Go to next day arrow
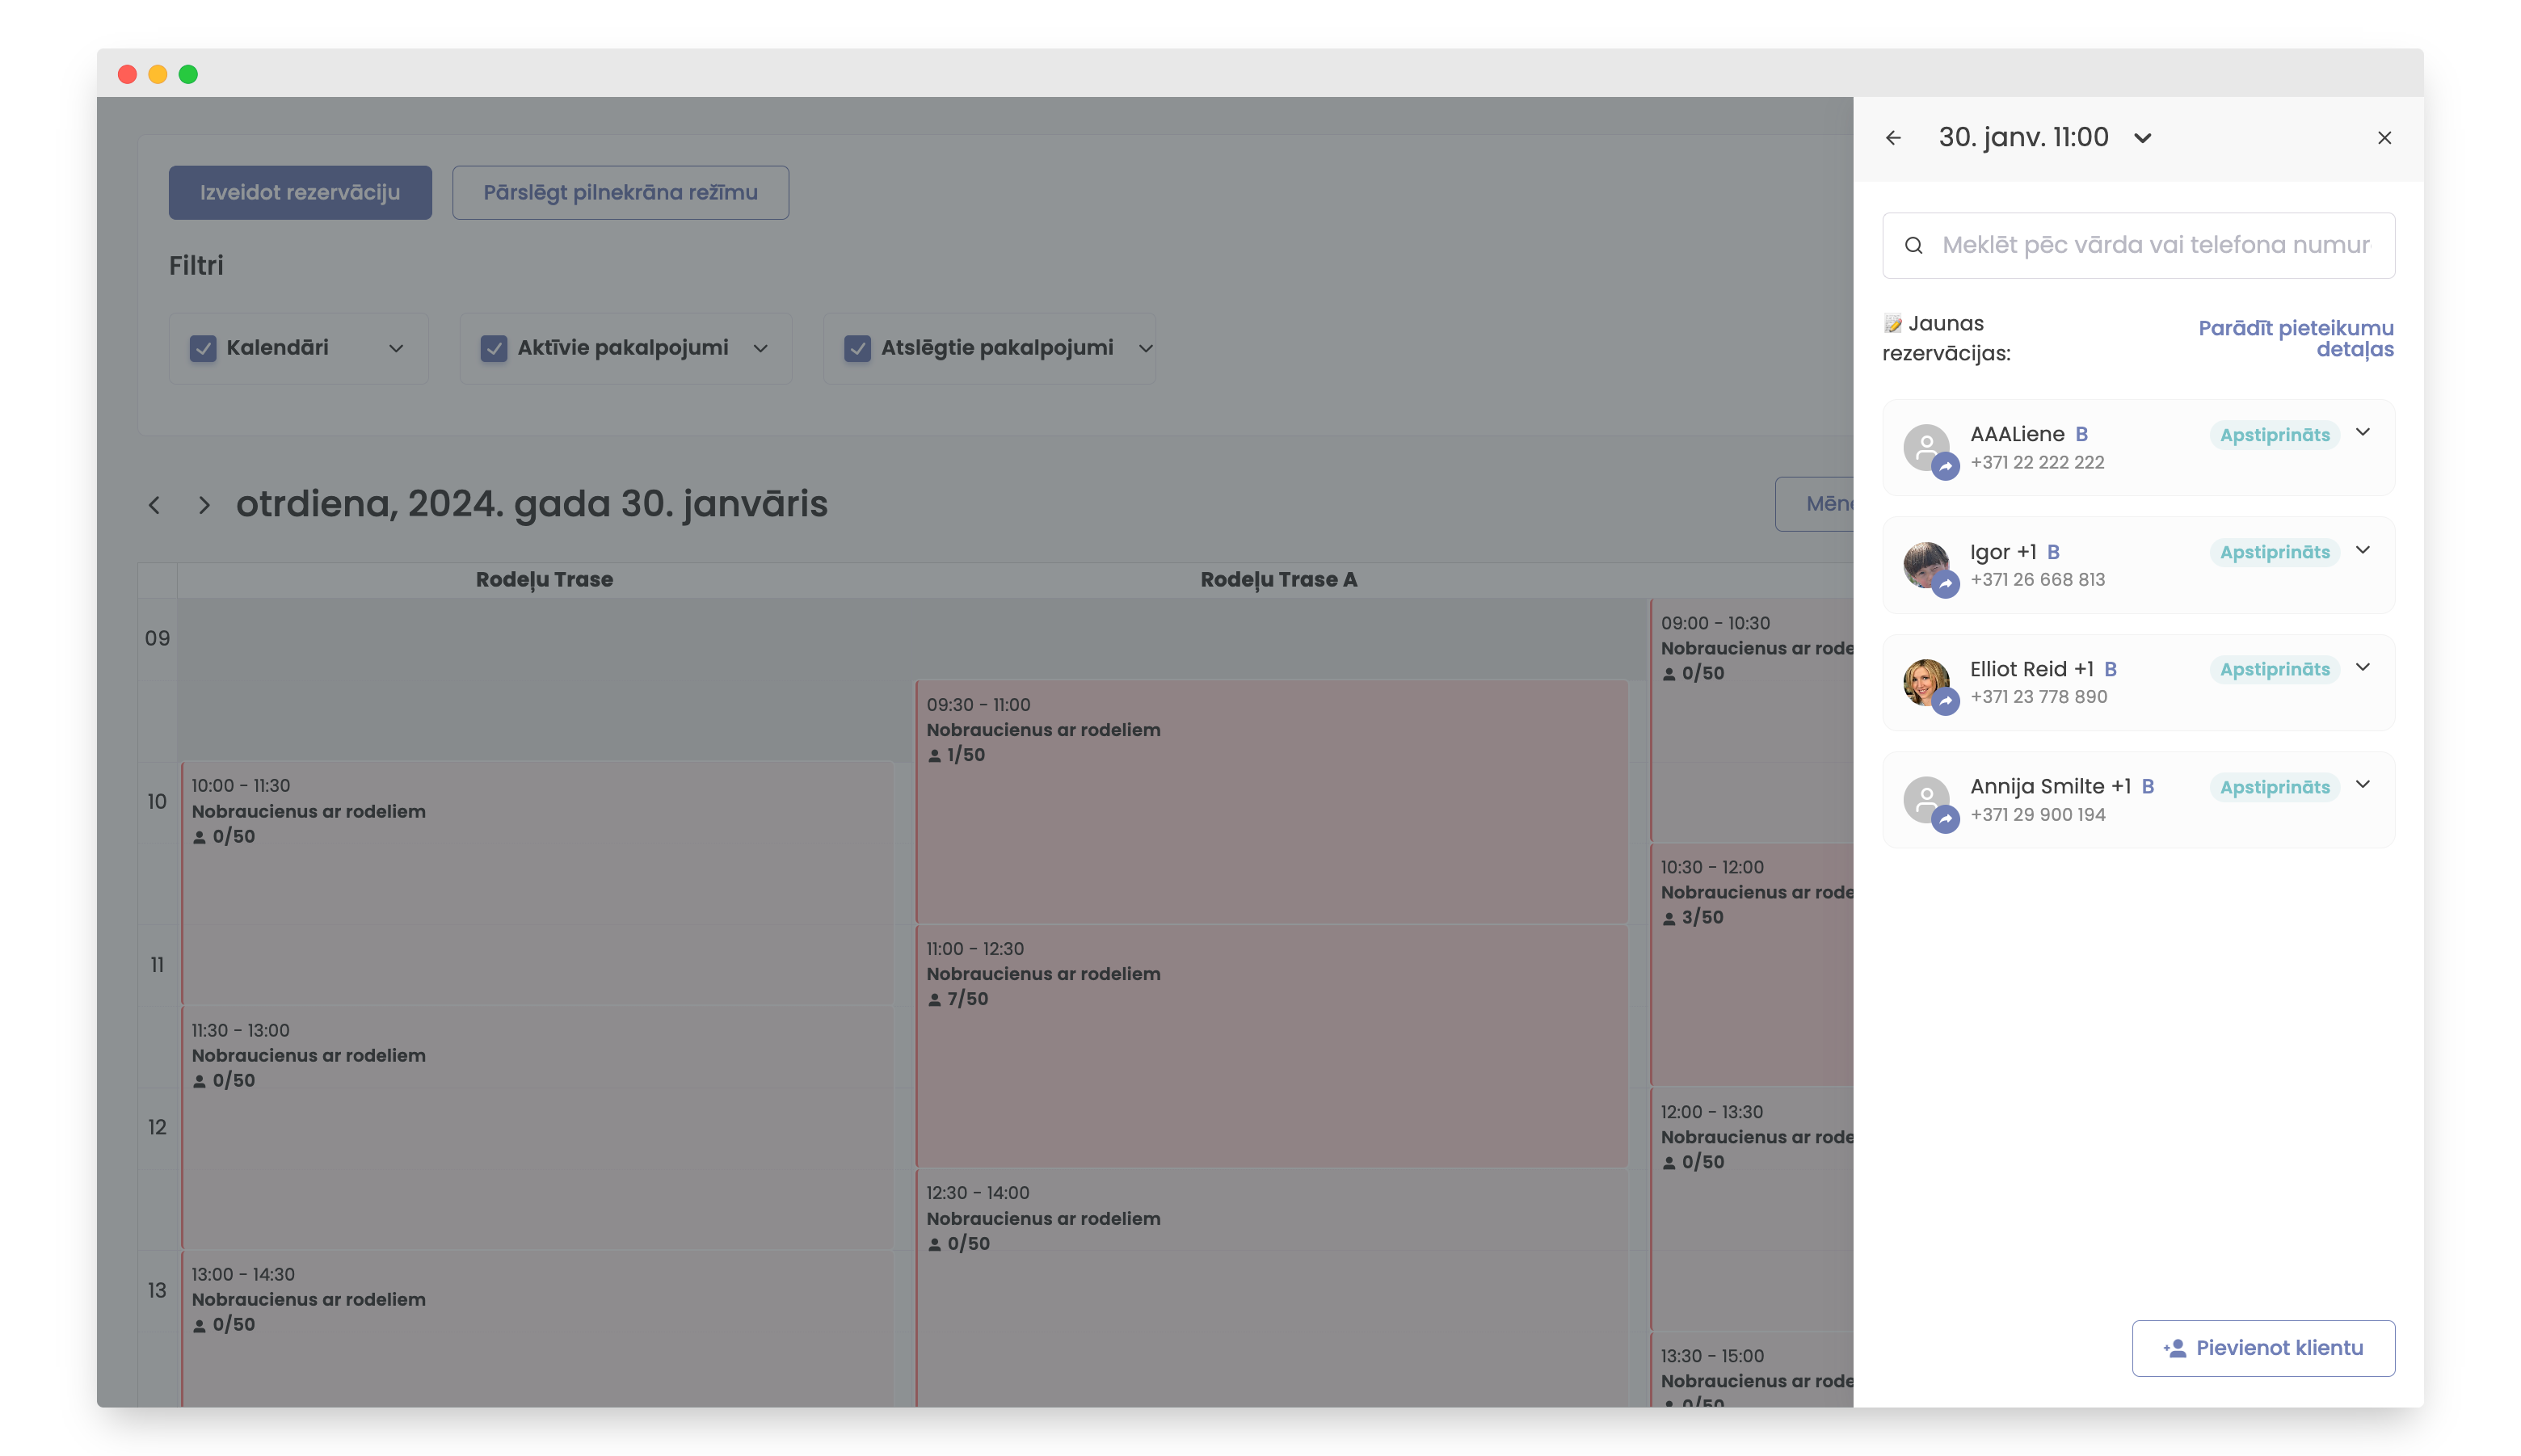Screen dimensions: 2521x1456 click(204, 505)
